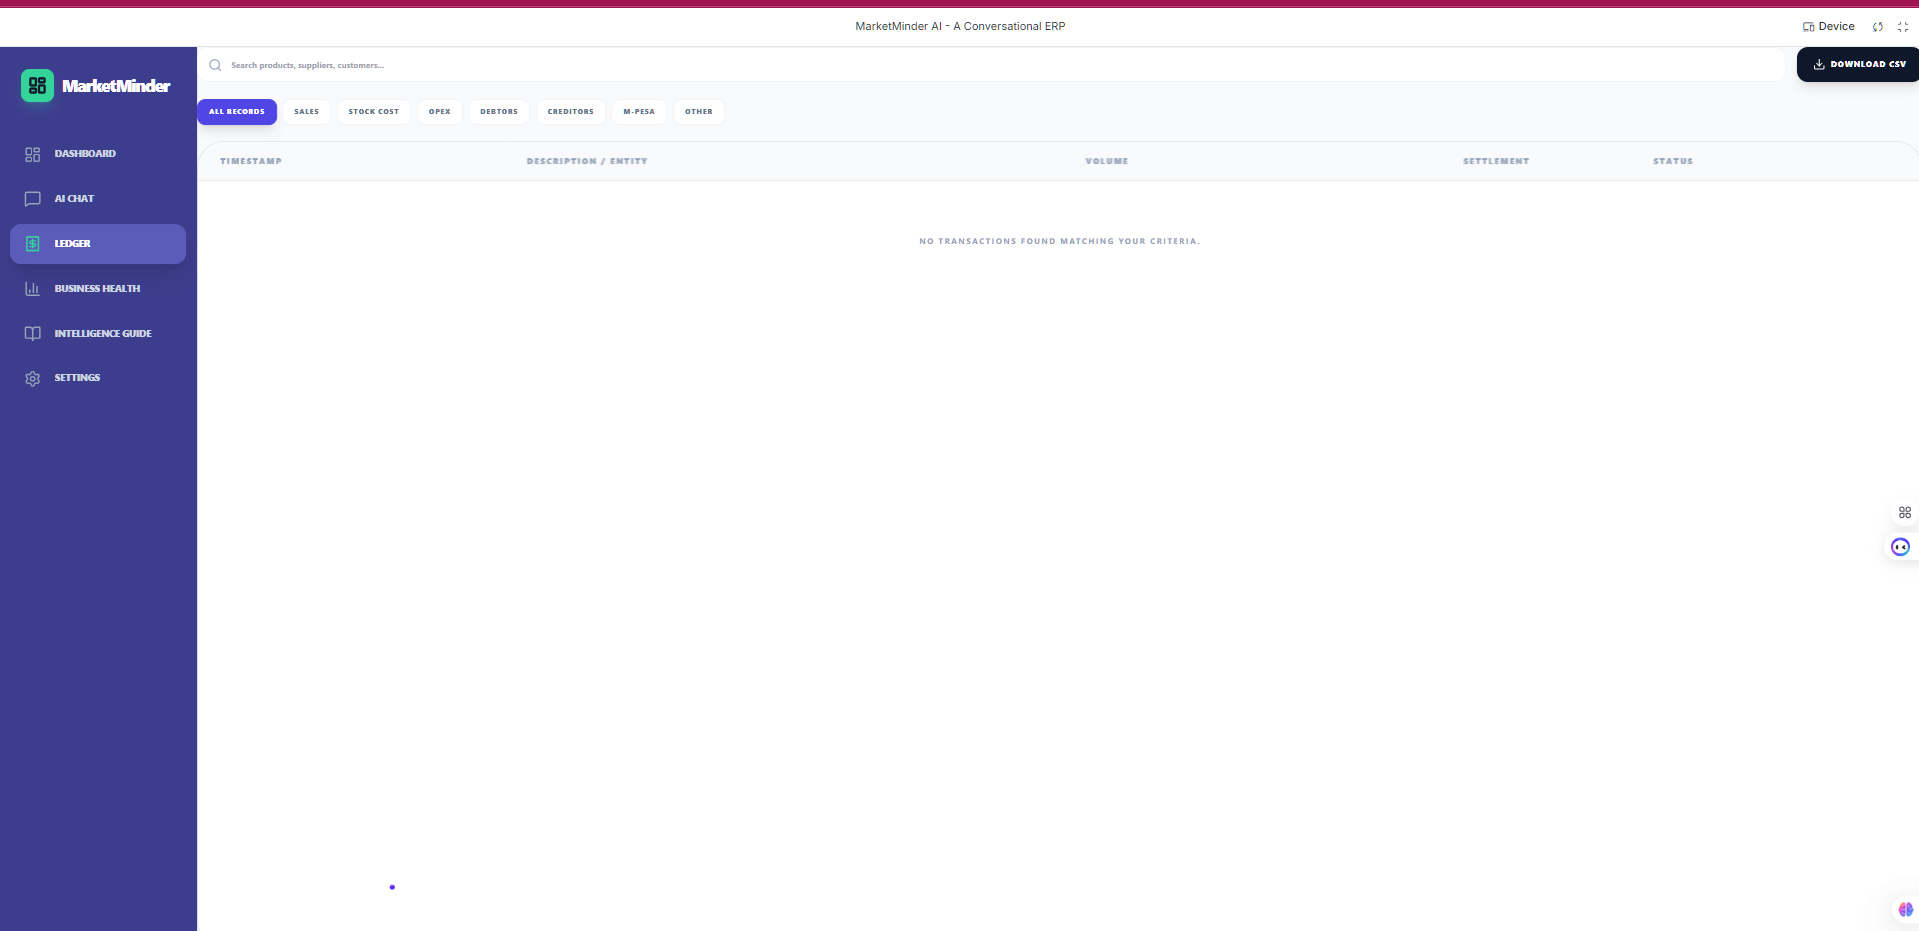
Task: Click the Intelligence Guide book icon
Action: 33,334
